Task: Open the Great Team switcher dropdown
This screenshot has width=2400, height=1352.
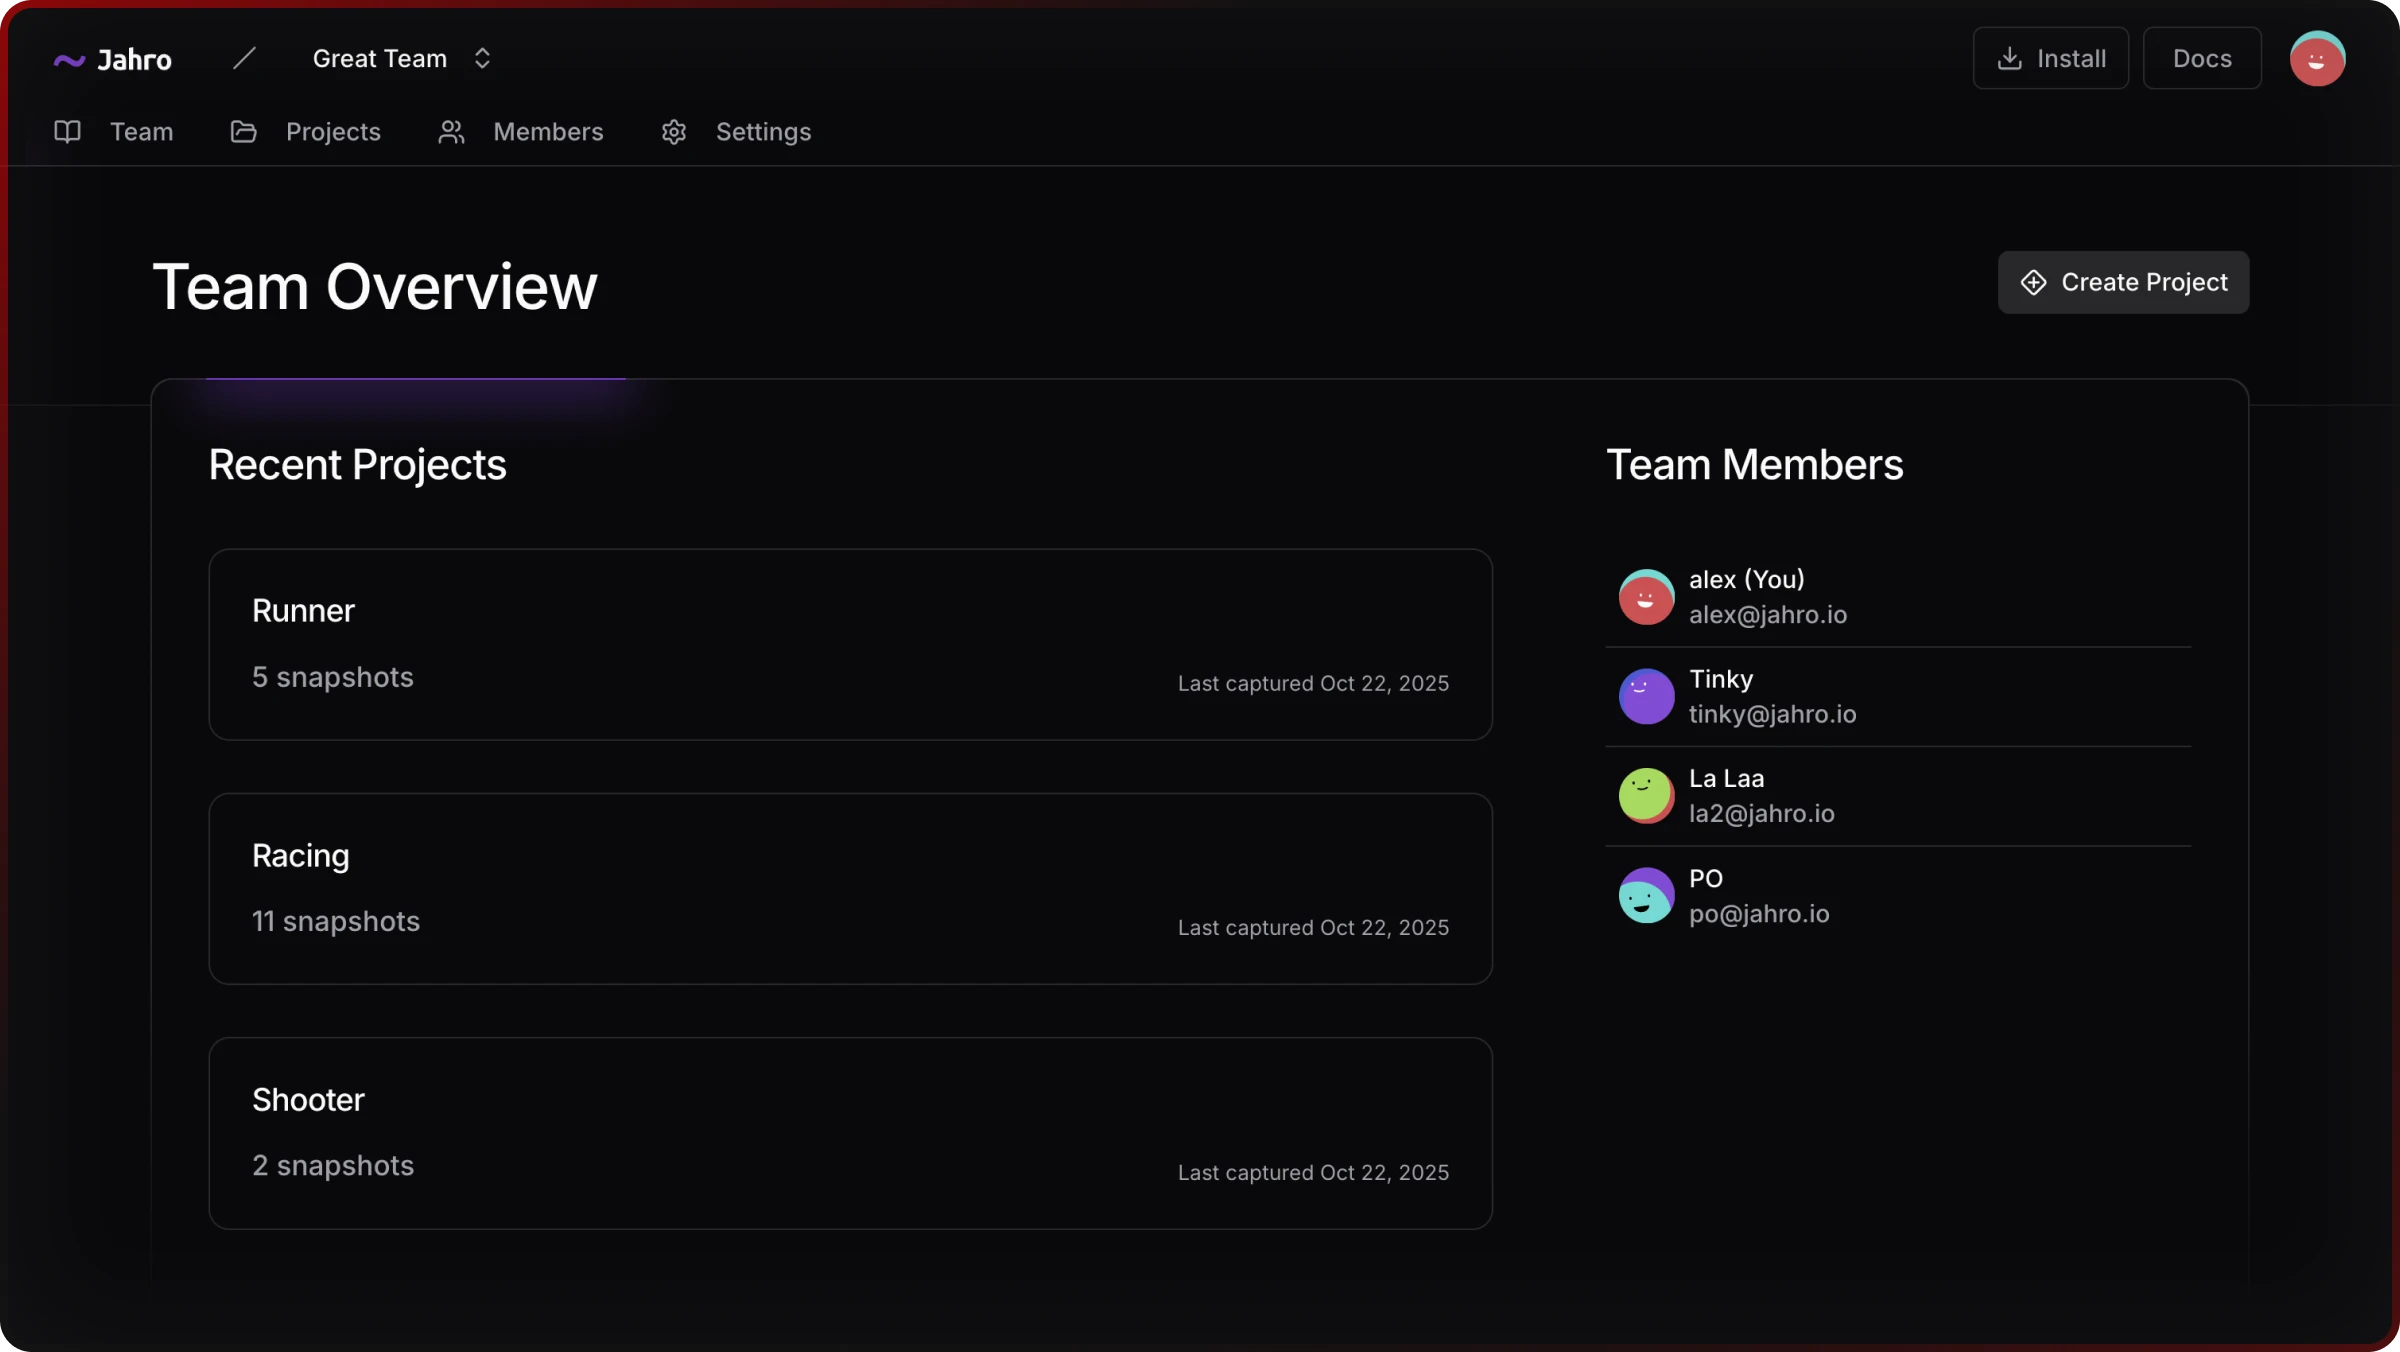Action: click(402, 59)
